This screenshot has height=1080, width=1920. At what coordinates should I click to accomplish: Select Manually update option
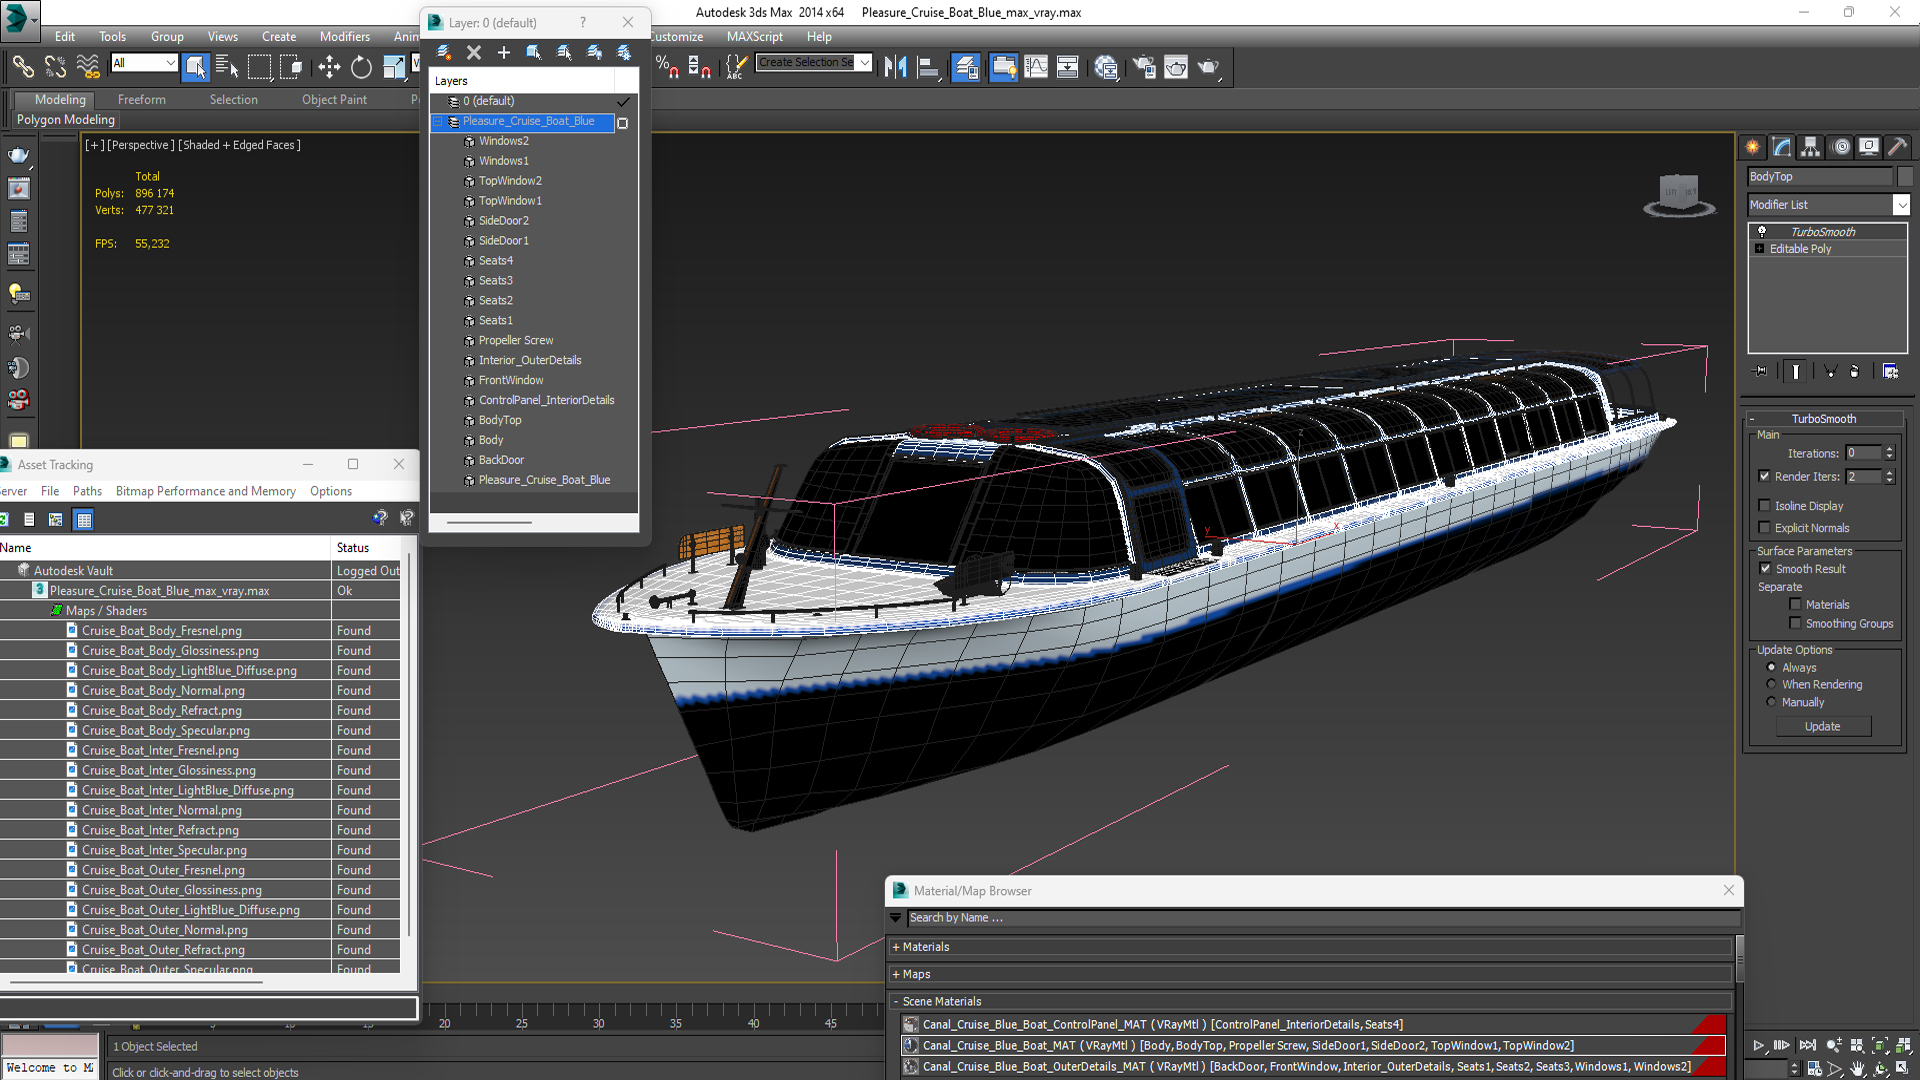click(x=1771, y=703)
